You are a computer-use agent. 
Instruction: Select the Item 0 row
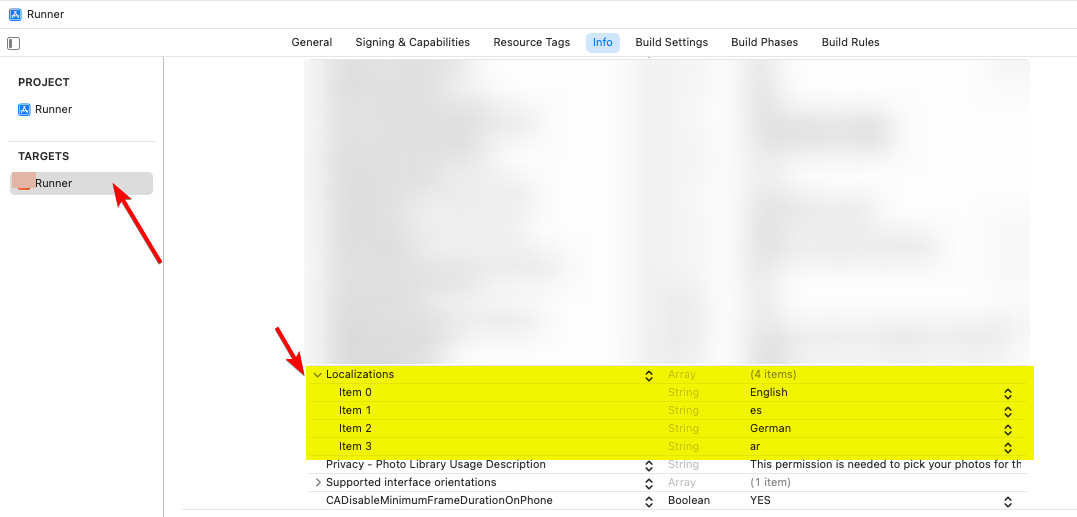tap(669, 393)
